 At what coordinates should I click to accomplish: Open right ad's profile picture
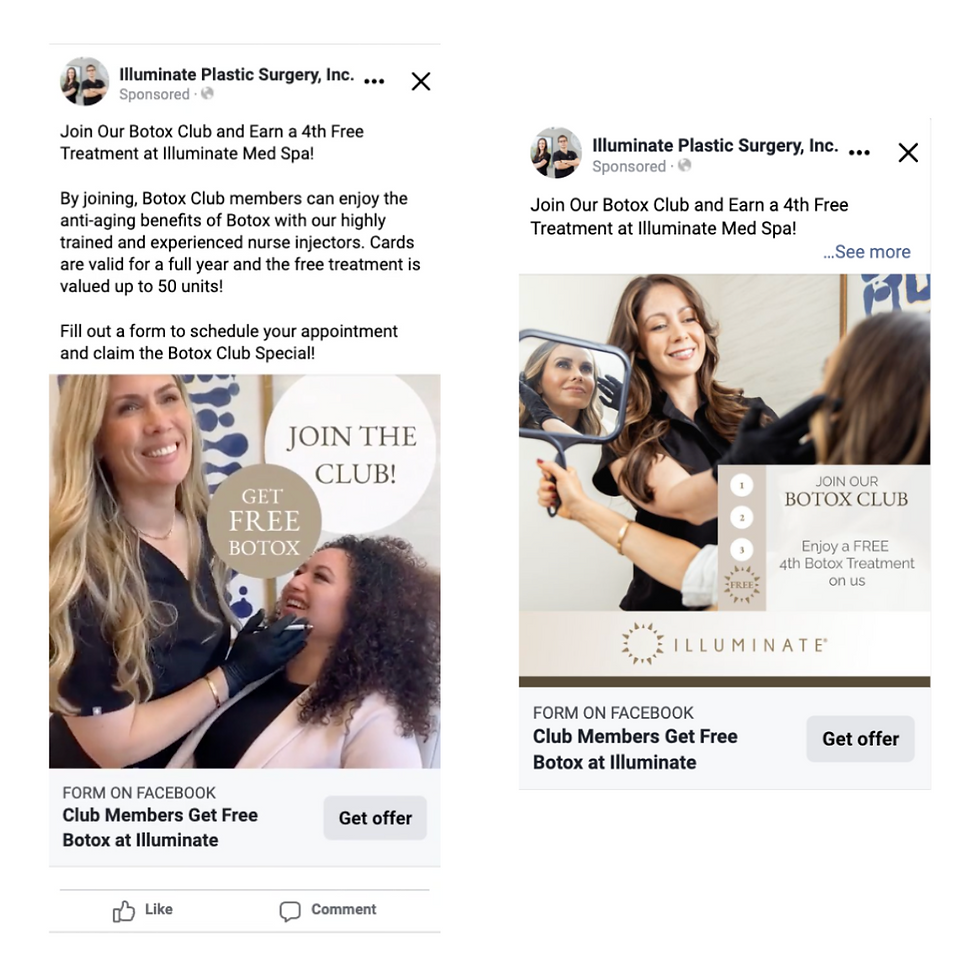[556, 153]
